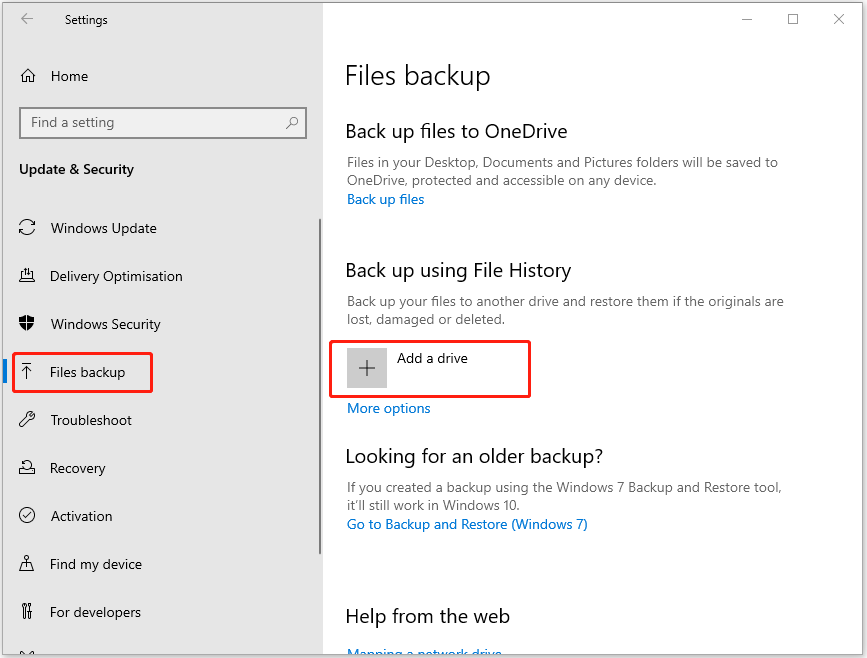
Task: Click the Find my device person icon
Action: pos(27,563)
